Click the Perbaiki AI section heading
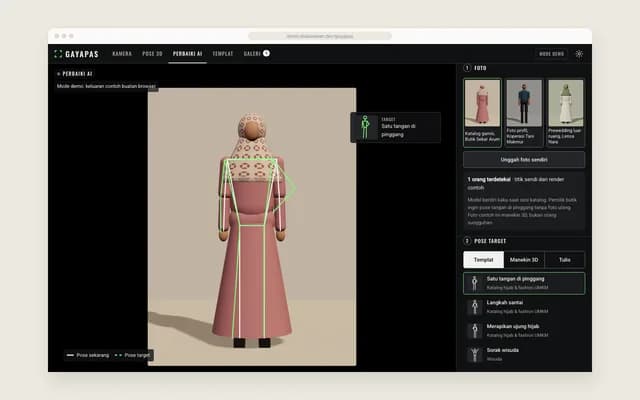 (x=75, y=74)
